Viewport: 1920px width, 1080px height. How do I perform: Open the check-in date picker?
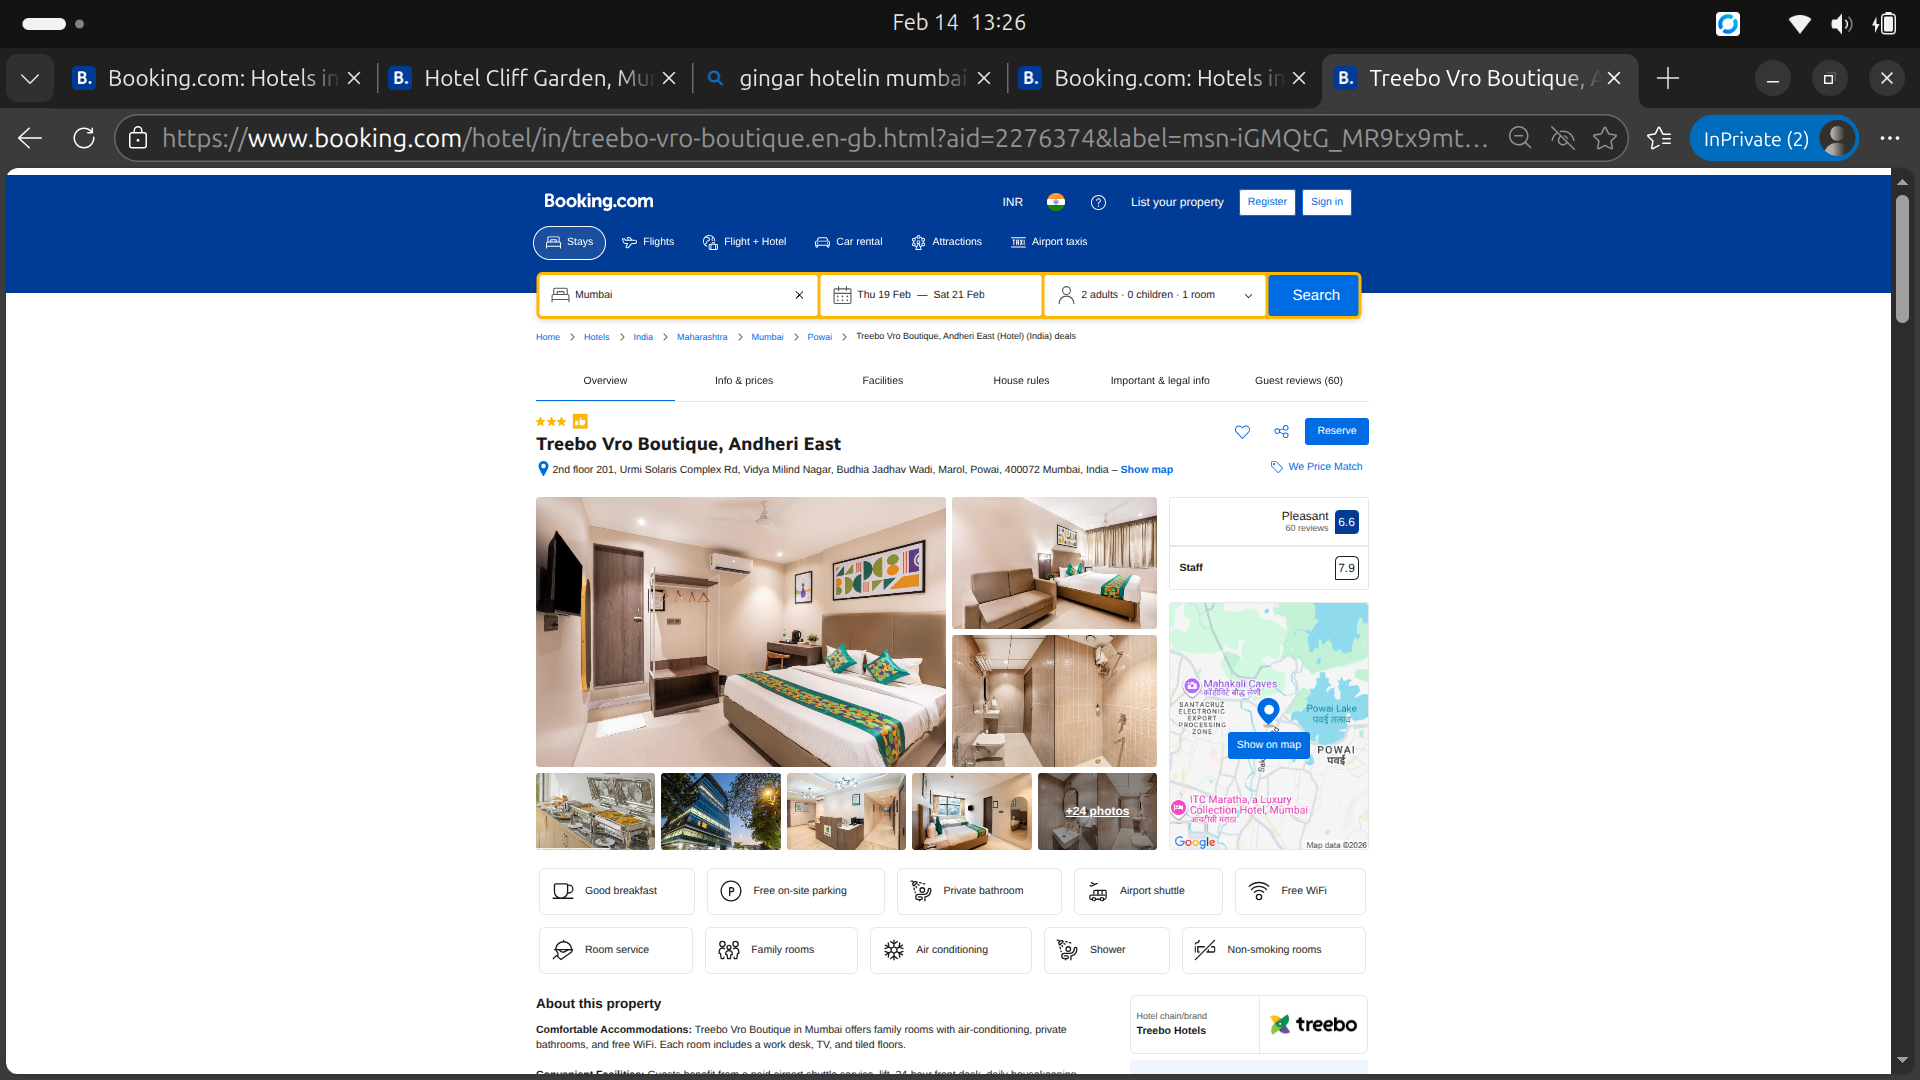[885, 295]
